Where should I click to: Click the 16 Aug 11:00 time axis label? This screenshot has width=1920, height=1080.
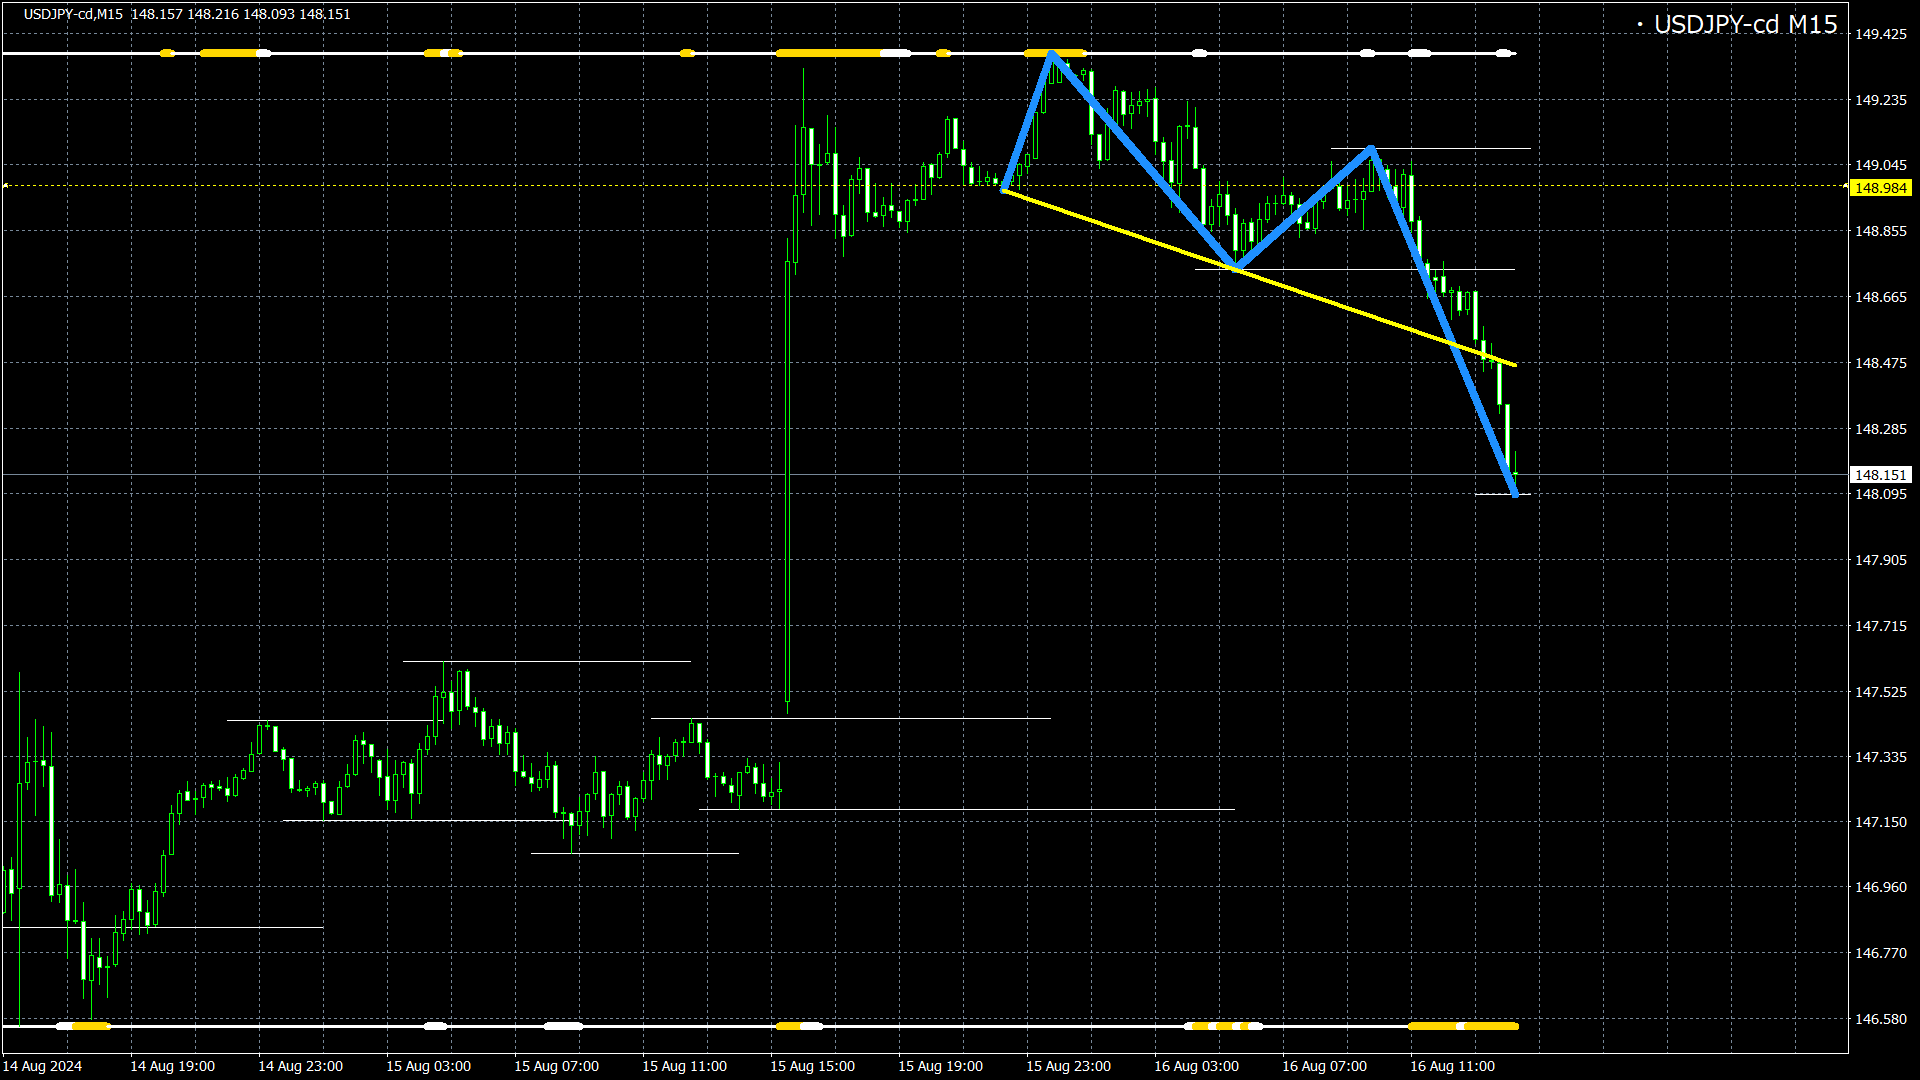click(x=1452, y=1066)
